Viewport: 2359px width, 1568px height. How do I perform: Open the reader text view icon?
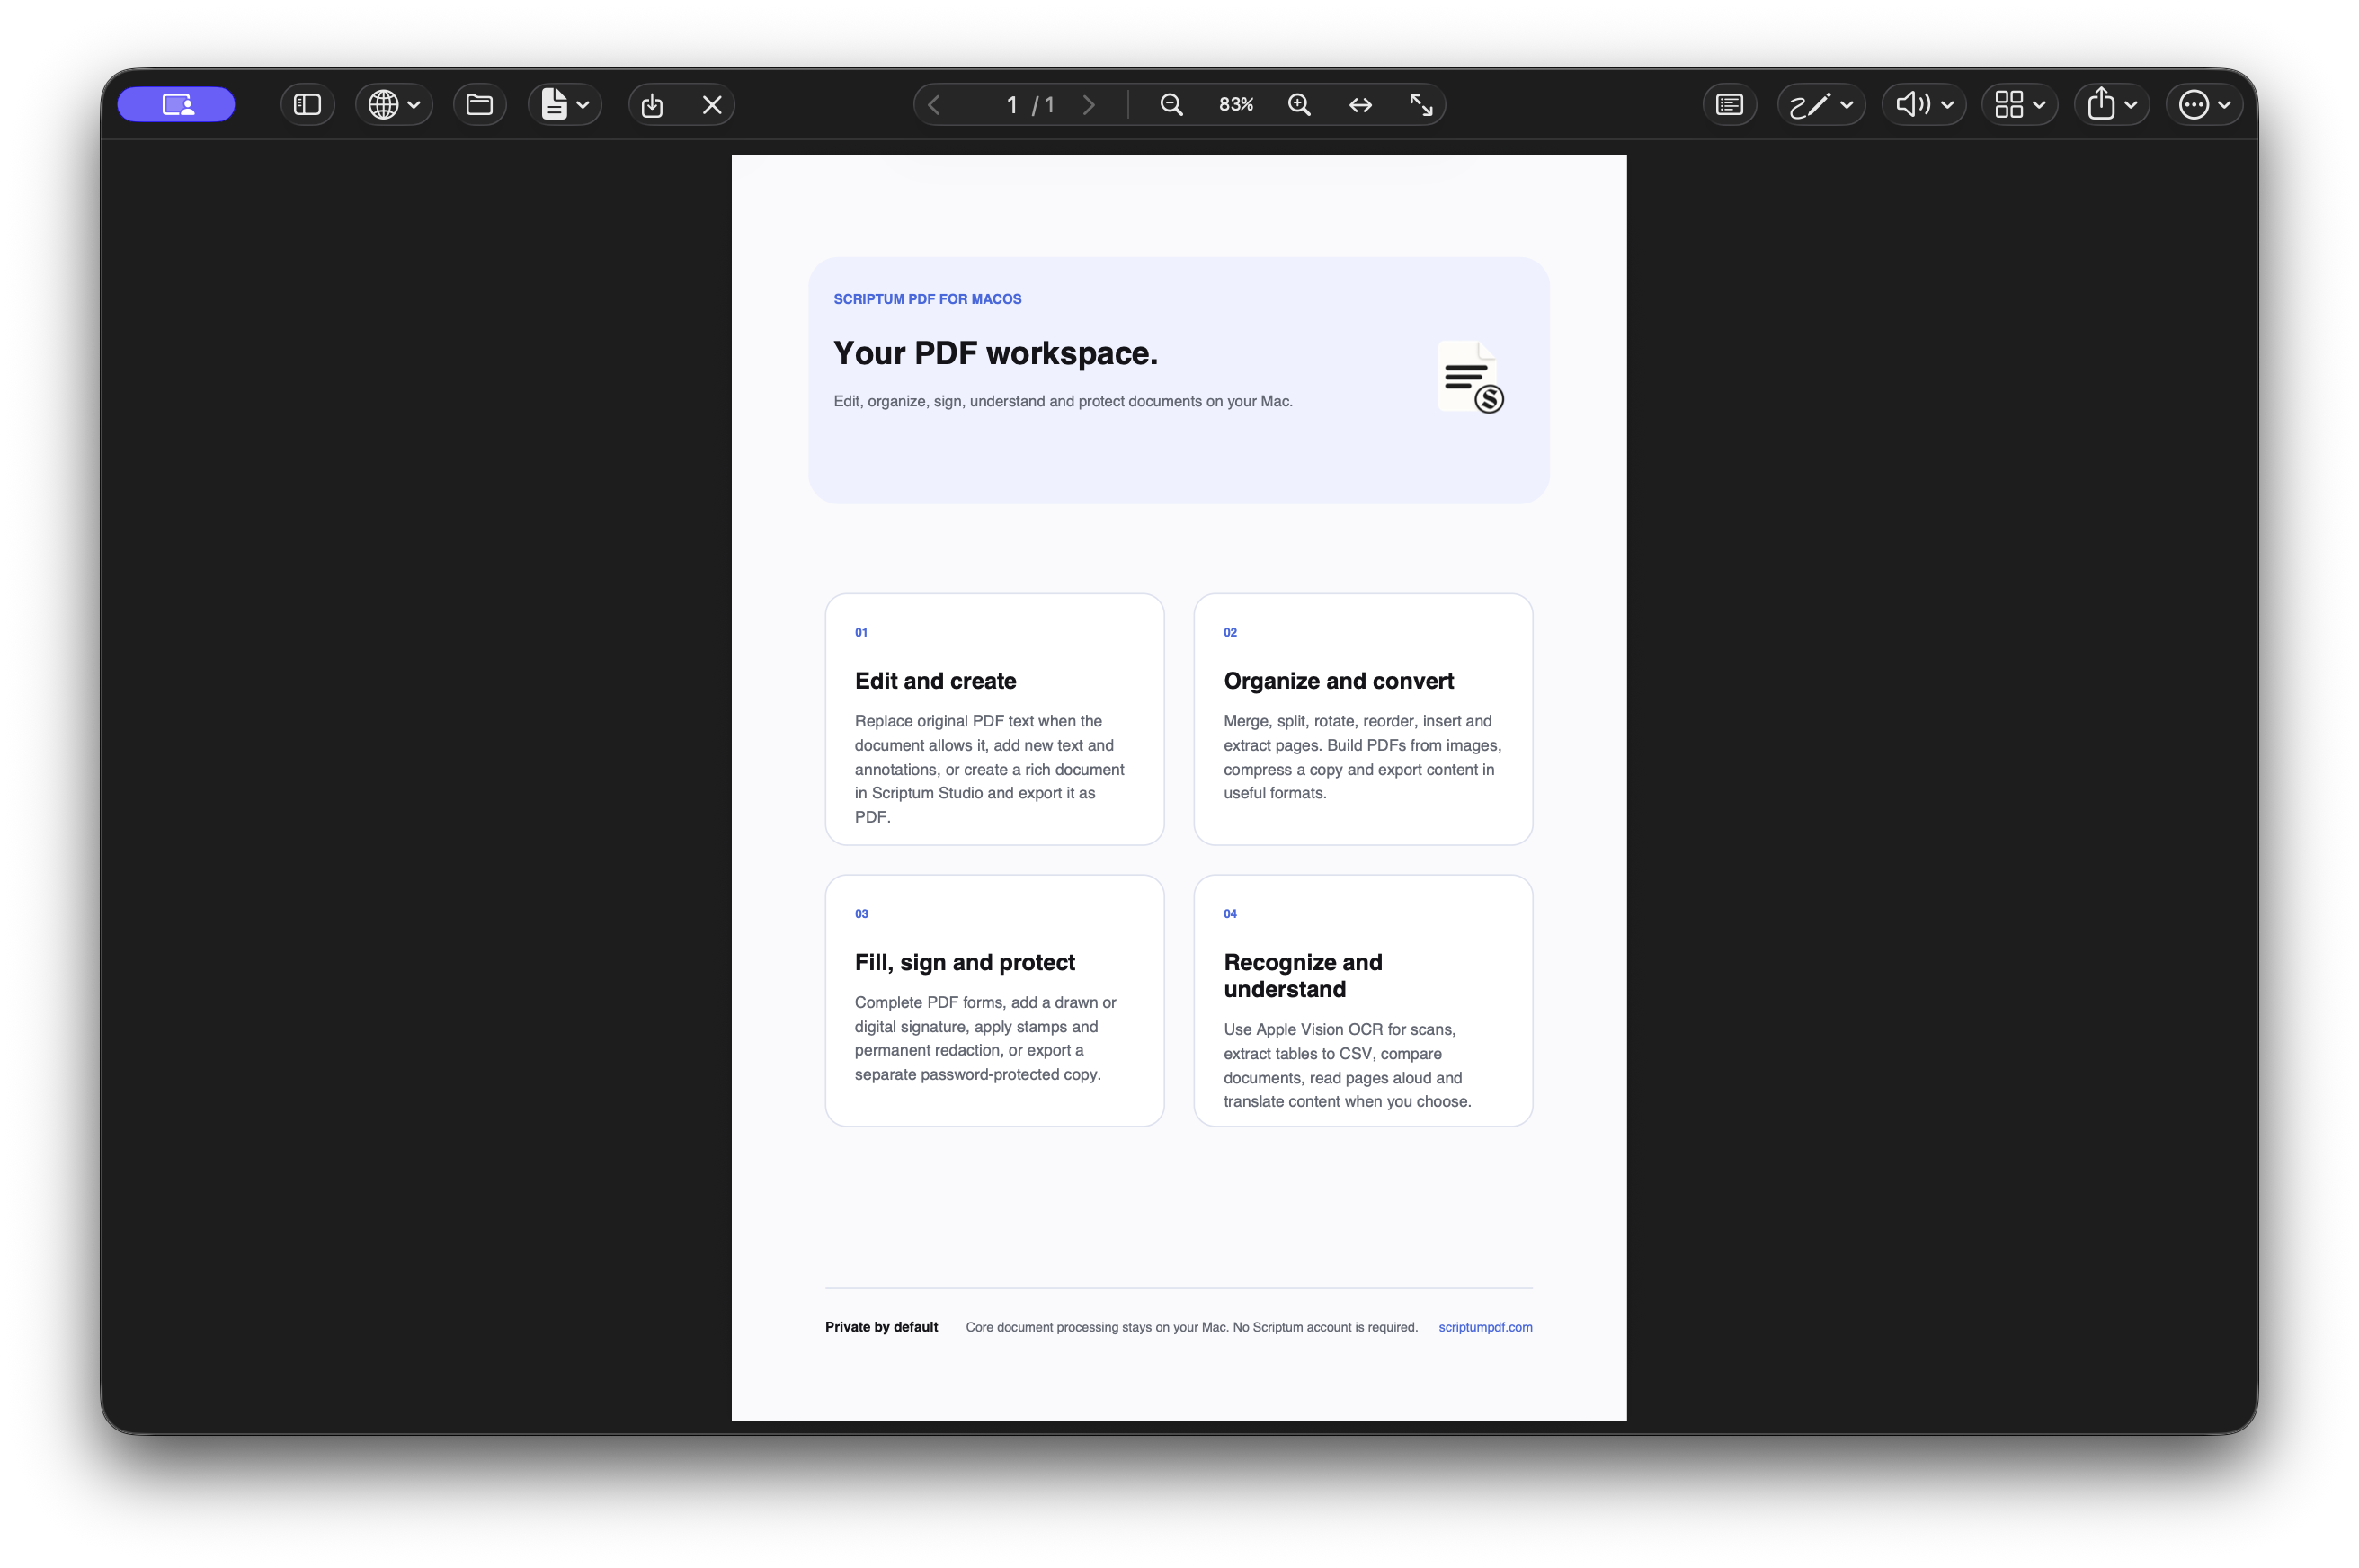click(1729, 104)
